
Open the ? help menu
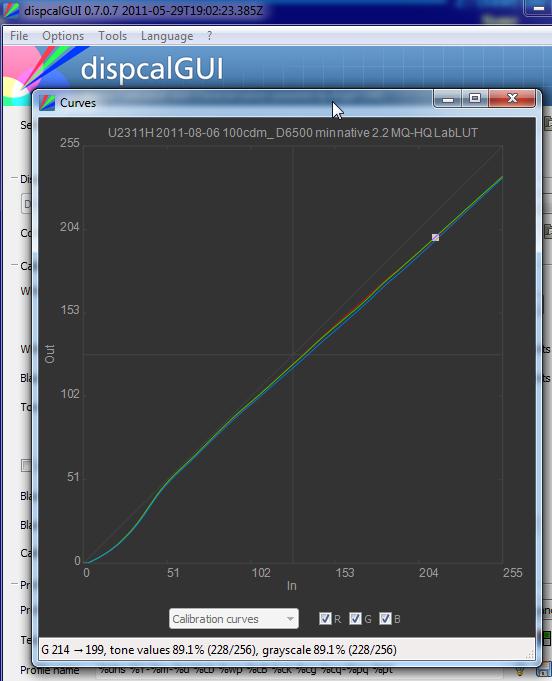(x=210, y=36)
